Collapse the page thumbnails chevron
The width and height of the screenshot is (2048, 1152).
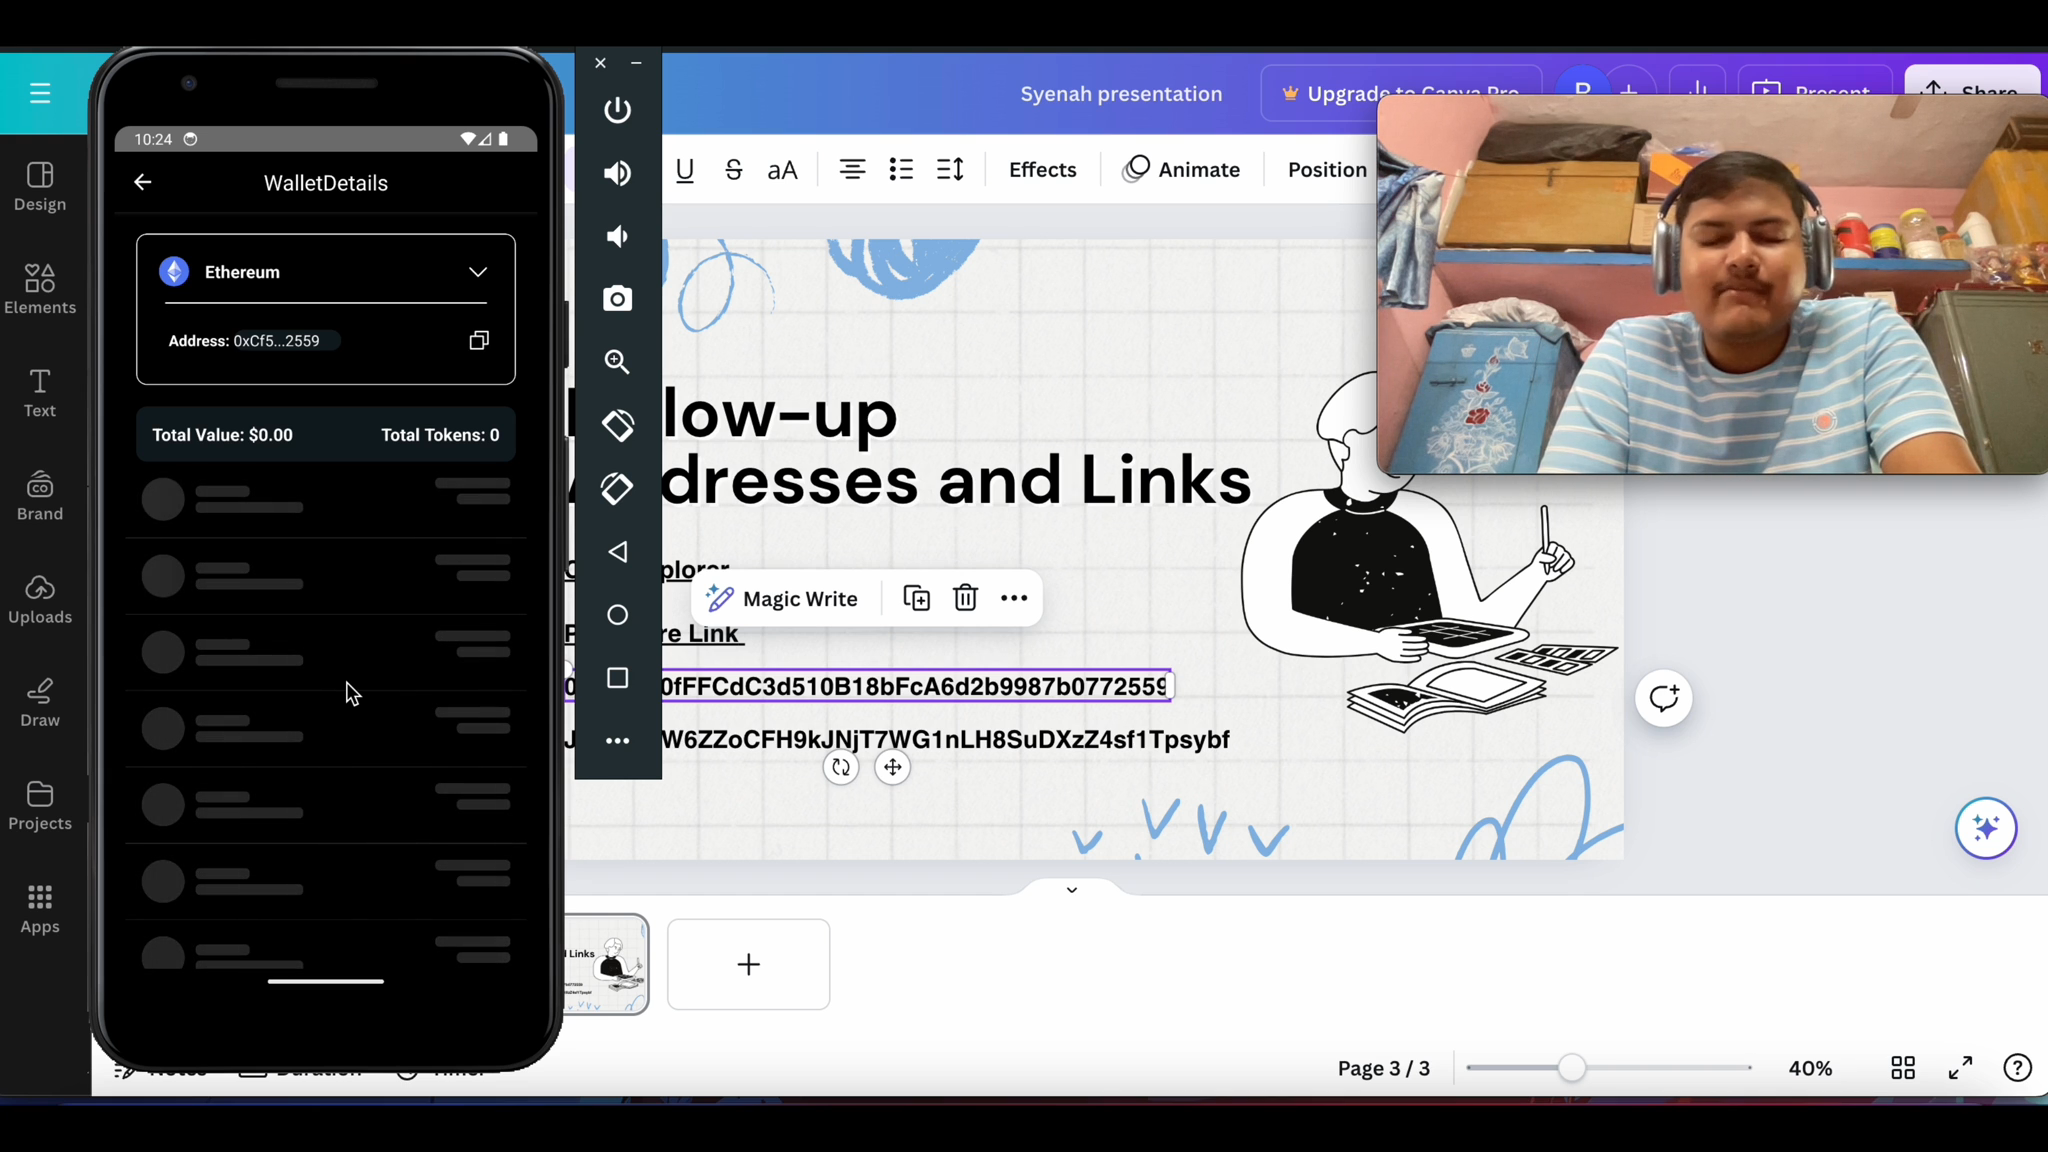[x=1071, y=890]
